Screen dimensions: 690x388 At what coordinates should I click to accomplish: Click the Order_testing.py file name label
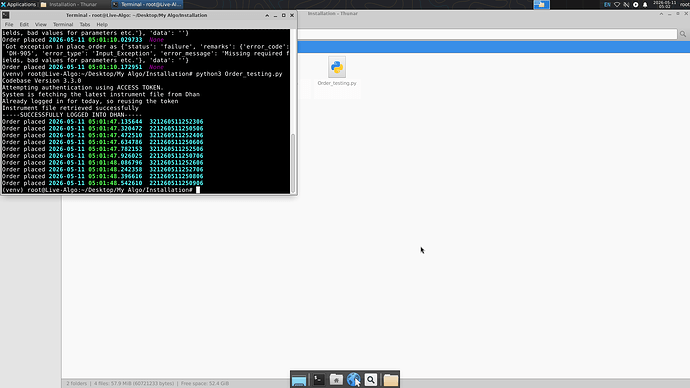click(x=337, y=83)
